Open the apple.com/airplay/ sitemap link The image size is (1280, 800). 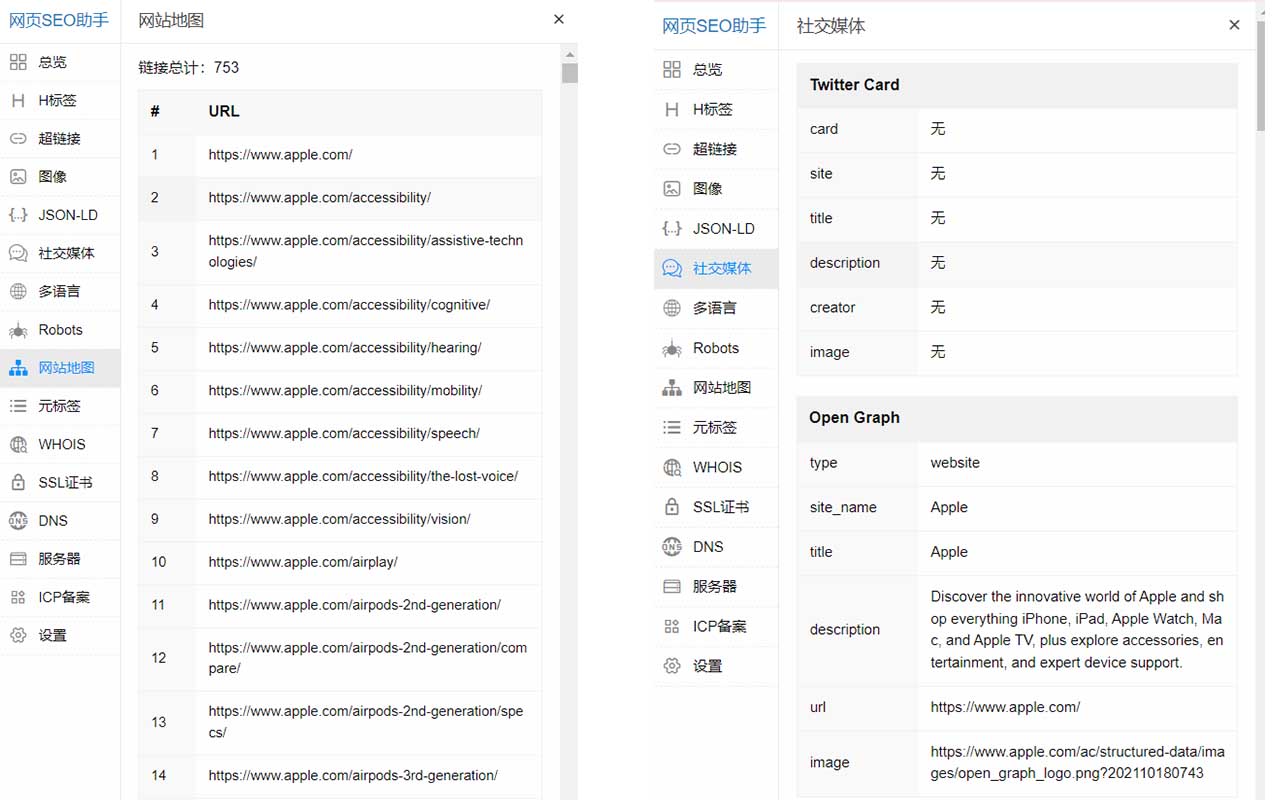tap(303, 562)
